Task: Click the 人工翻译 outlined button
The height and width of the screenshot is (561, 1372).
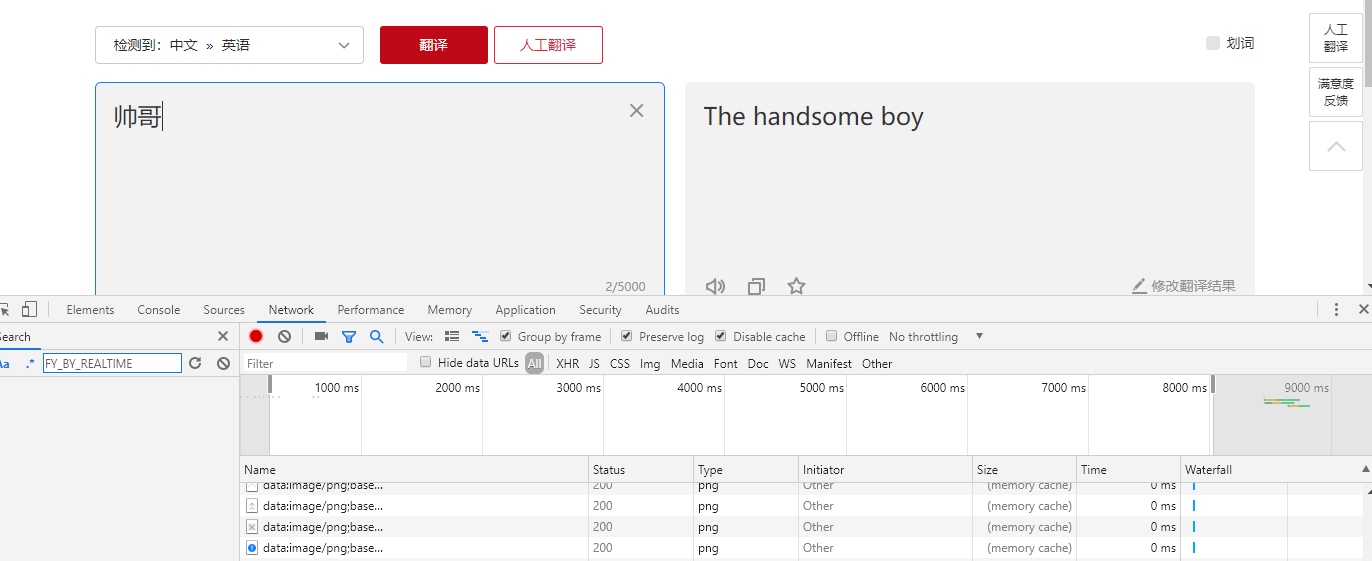Action: 548,45
